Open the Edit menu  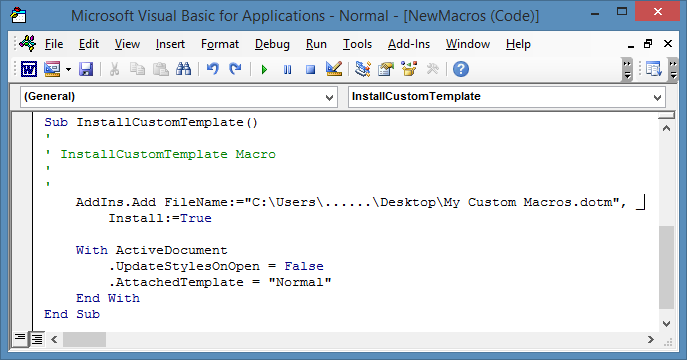pos(89,44)
